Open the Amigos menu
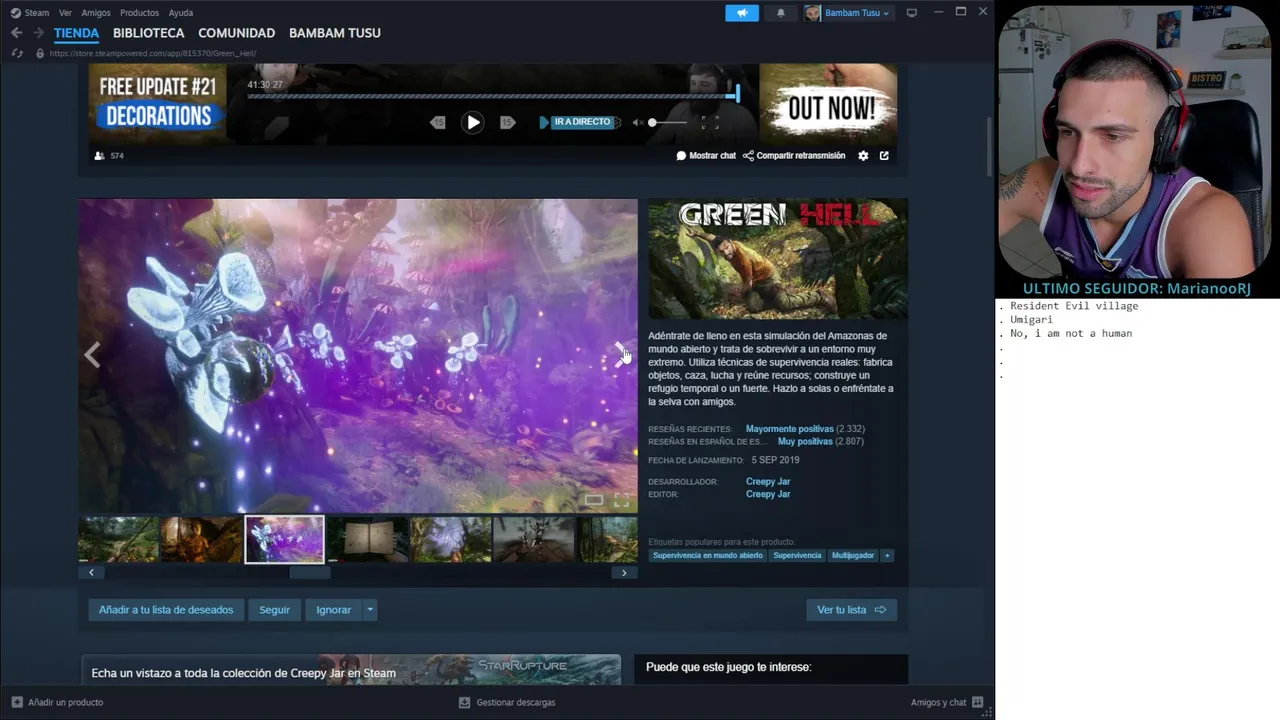Viewport: 1280px width, 720px height. (x=96, y=13)
